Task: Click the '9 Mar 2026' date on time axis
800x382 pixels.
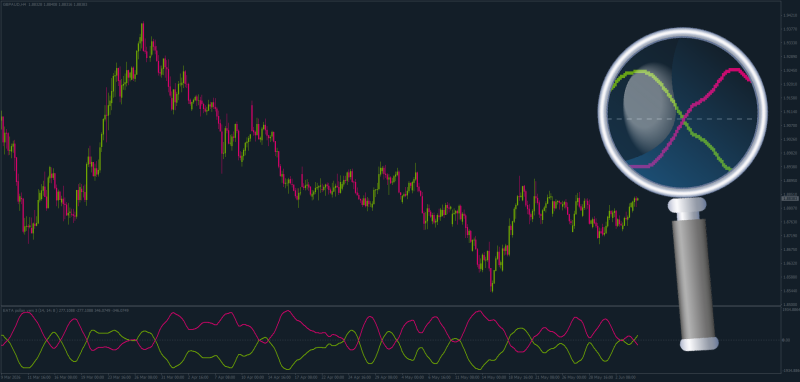Action: 11,377
